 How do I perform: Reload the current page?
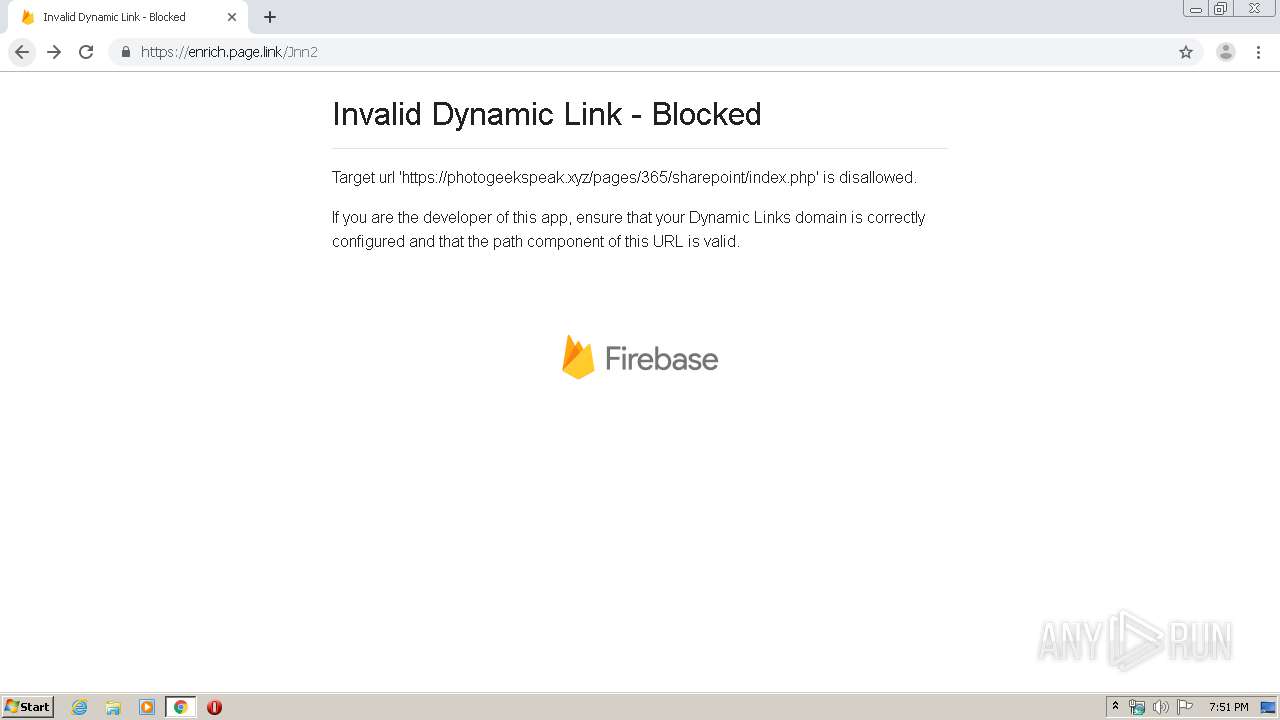86,52
